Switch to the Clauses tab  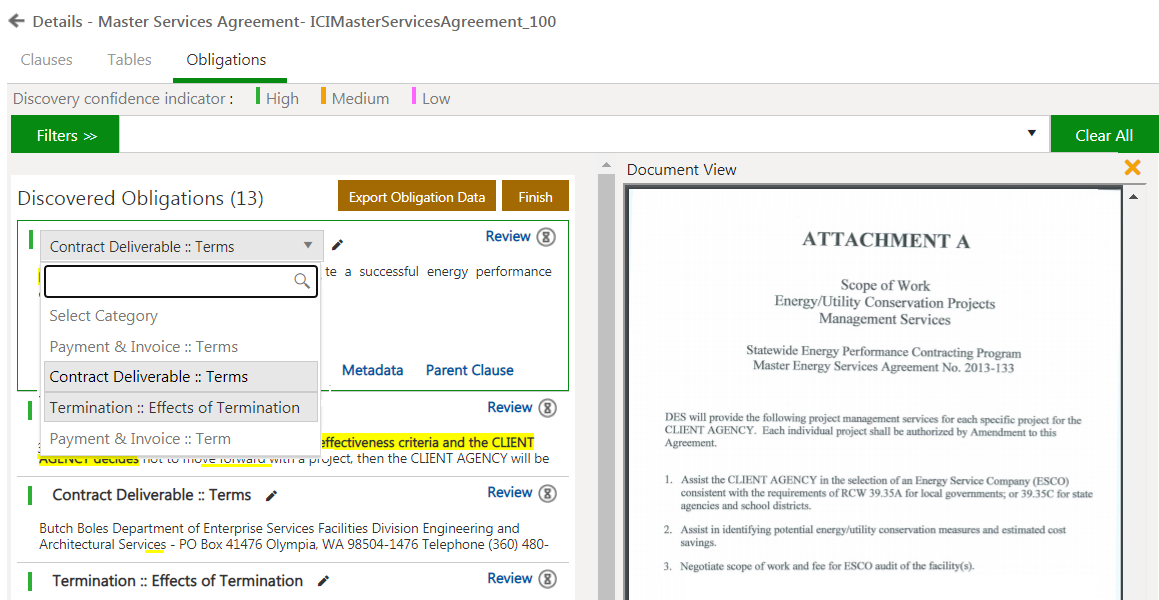pos(47,60)
